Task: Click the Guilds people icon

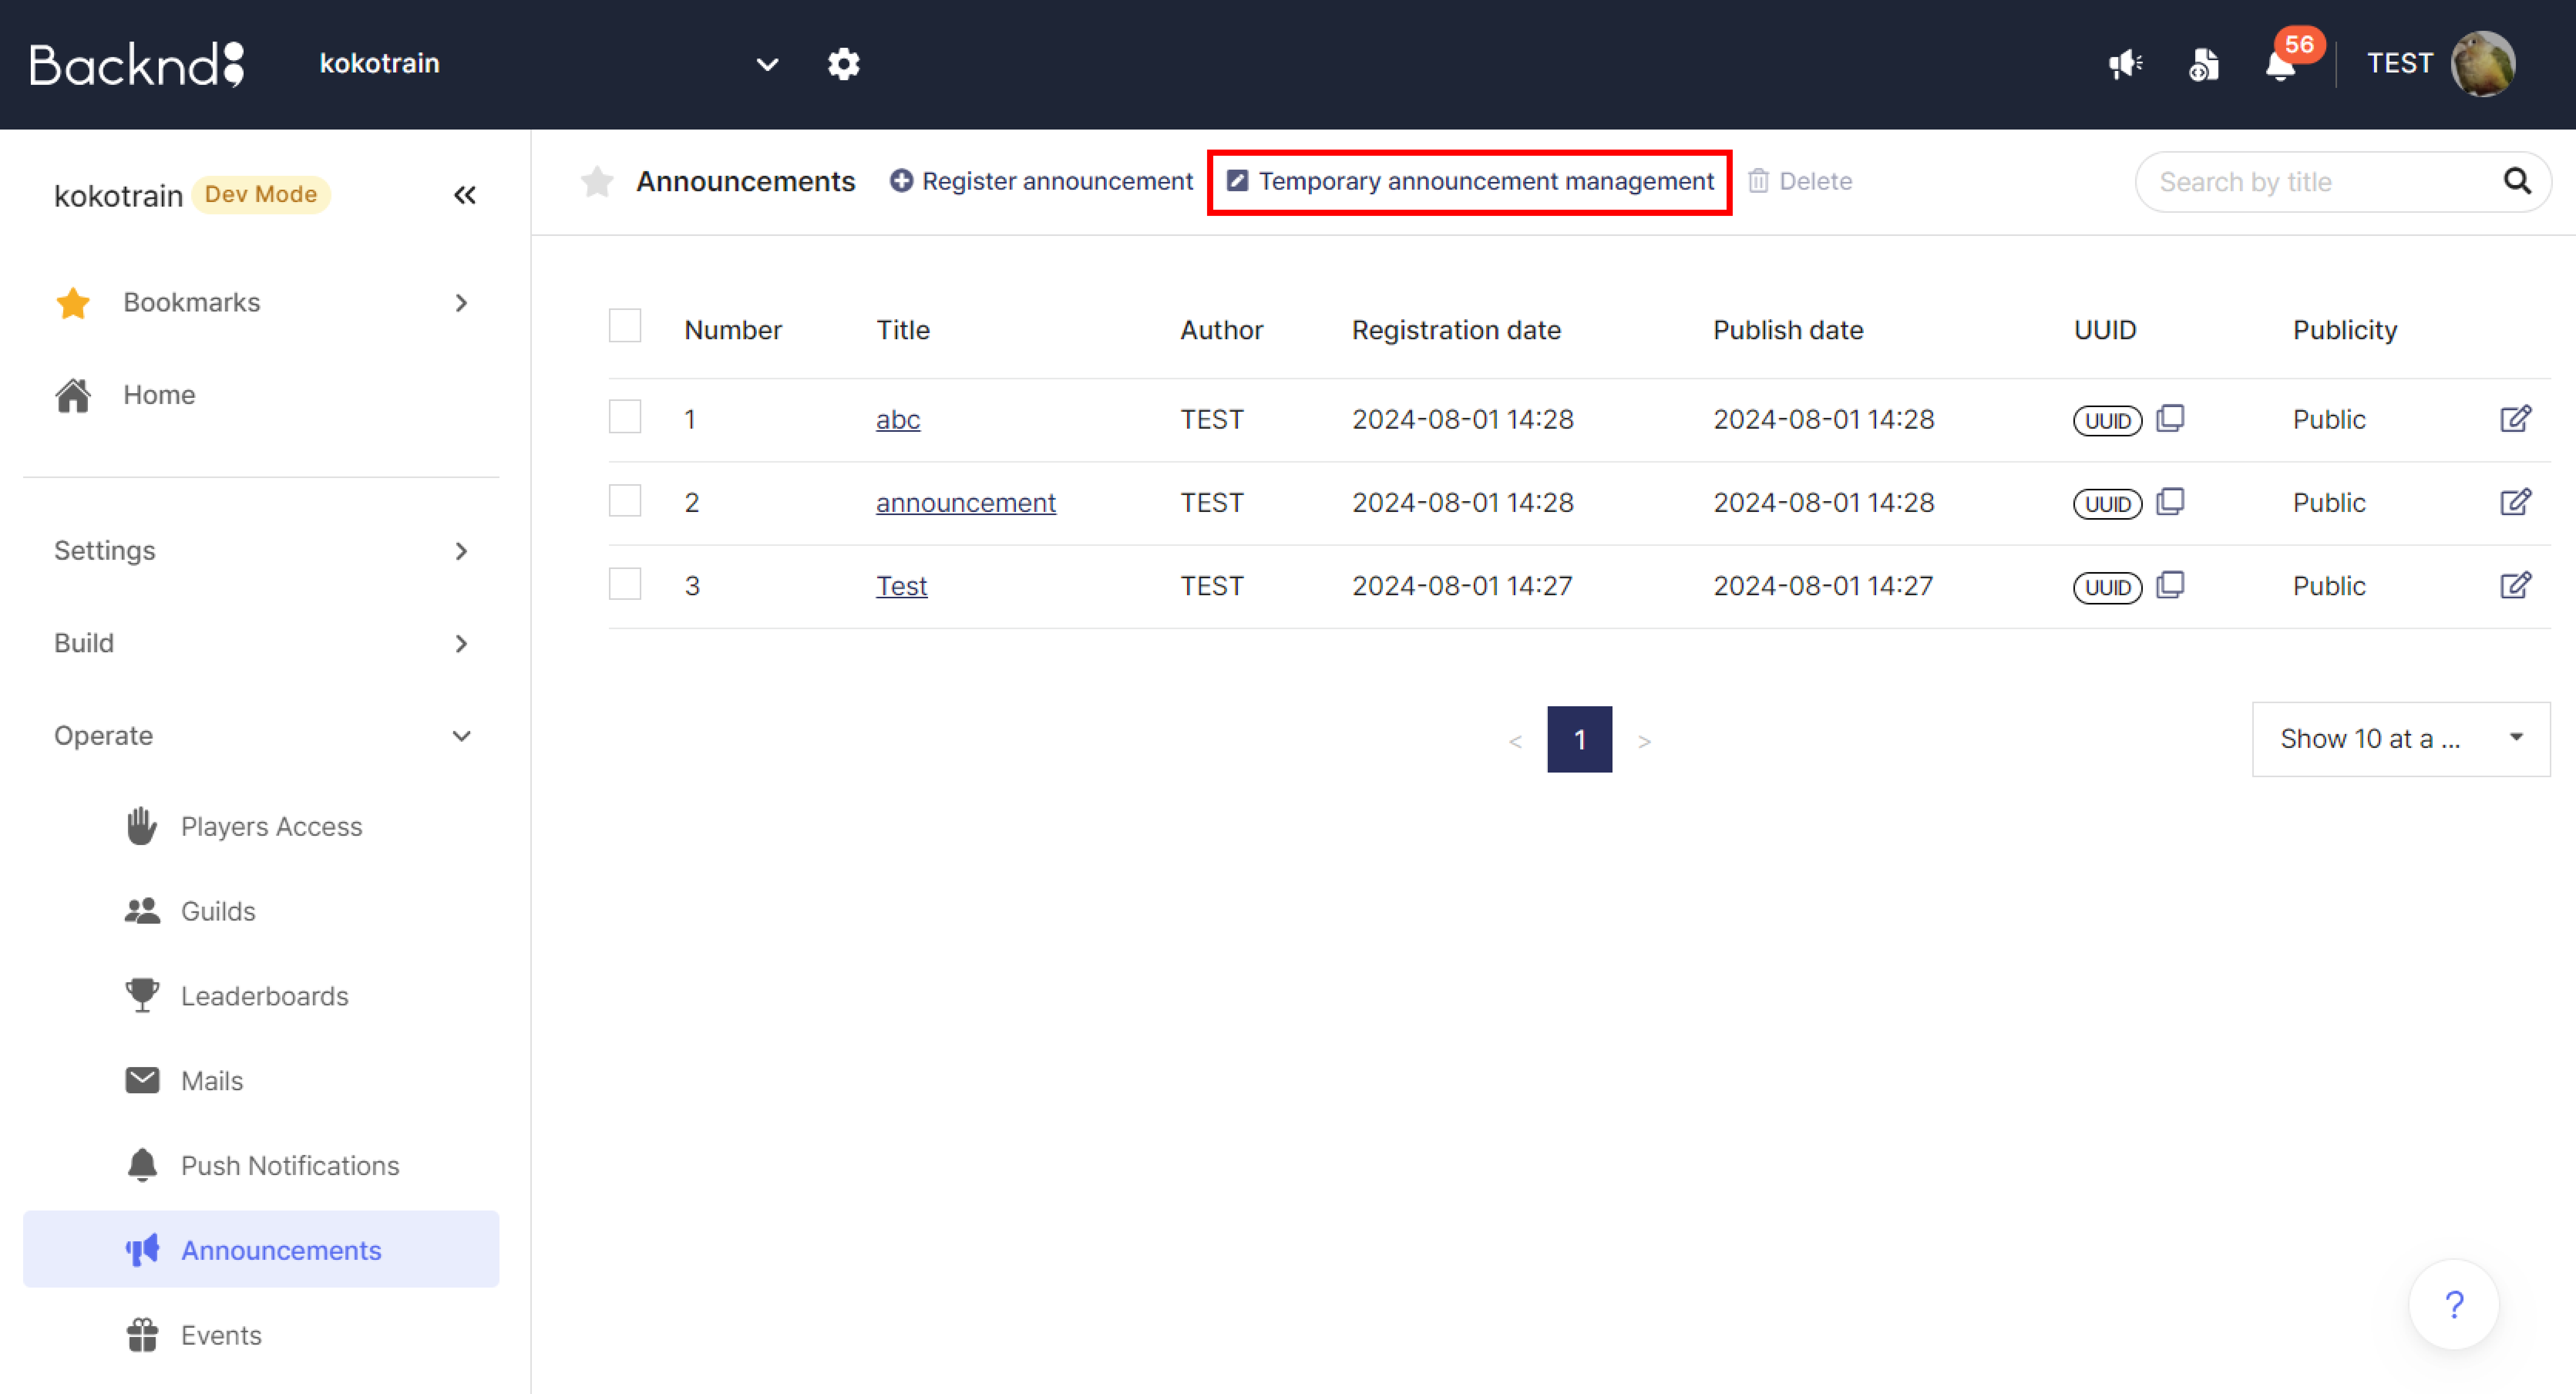Action: click(142, 910)
